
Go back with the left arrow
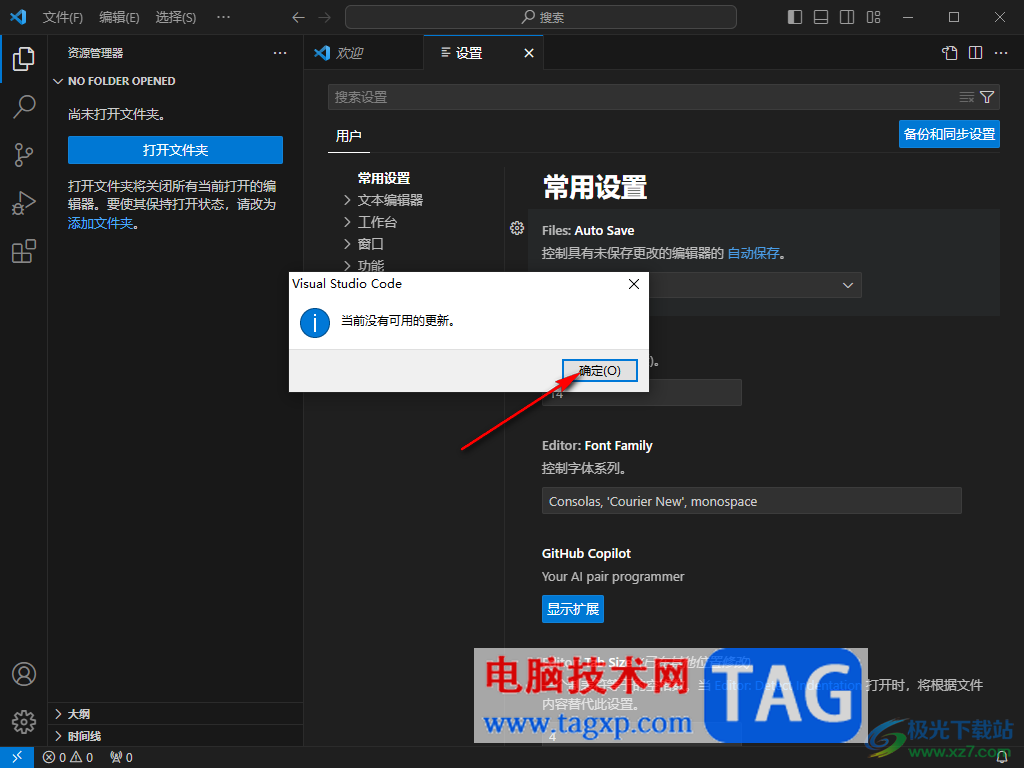[298, 18]
